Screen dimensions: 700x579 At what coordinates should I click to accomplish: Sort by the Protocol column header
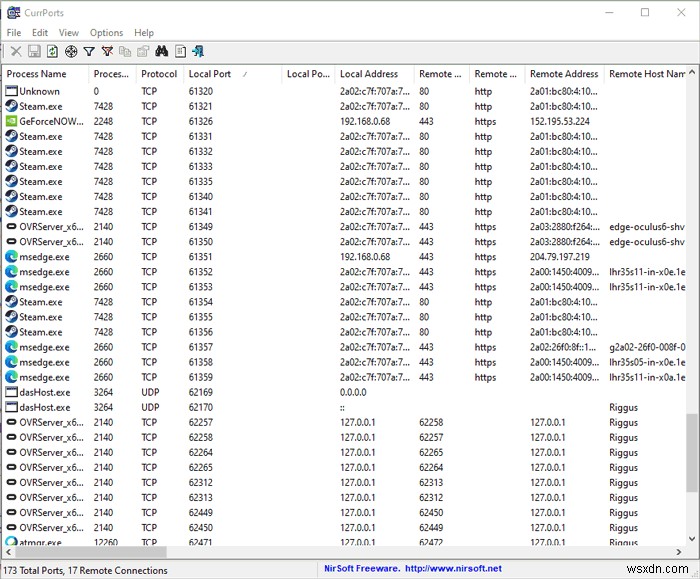pos(158,74)
